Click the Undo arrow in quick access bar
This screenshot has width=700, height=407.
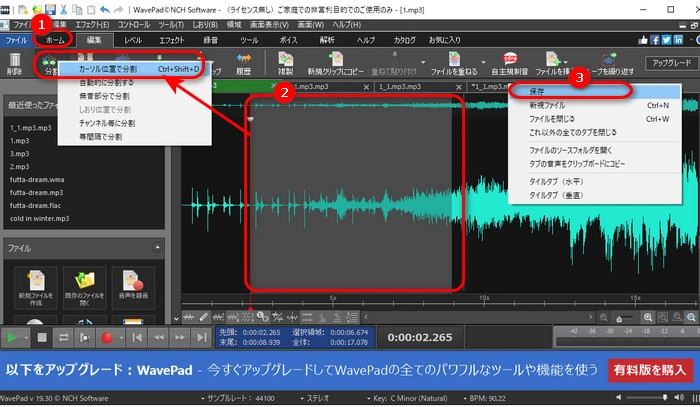pyautogui.click(x=105, y=9)
